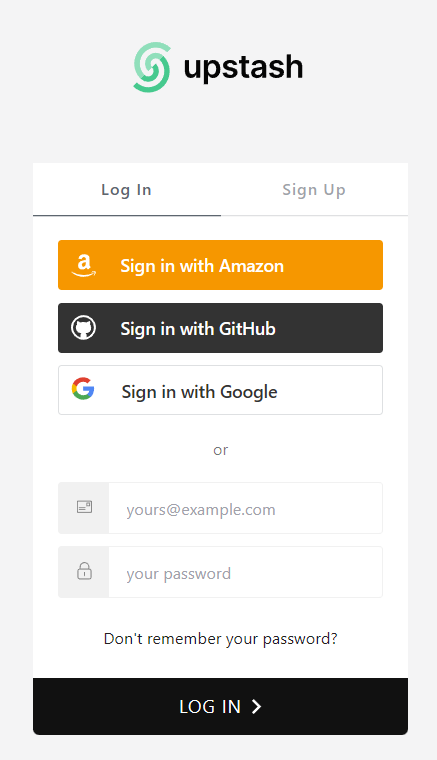
Task: Click the Sign in with Amazon label text
Action: click(x=202, y=266)
